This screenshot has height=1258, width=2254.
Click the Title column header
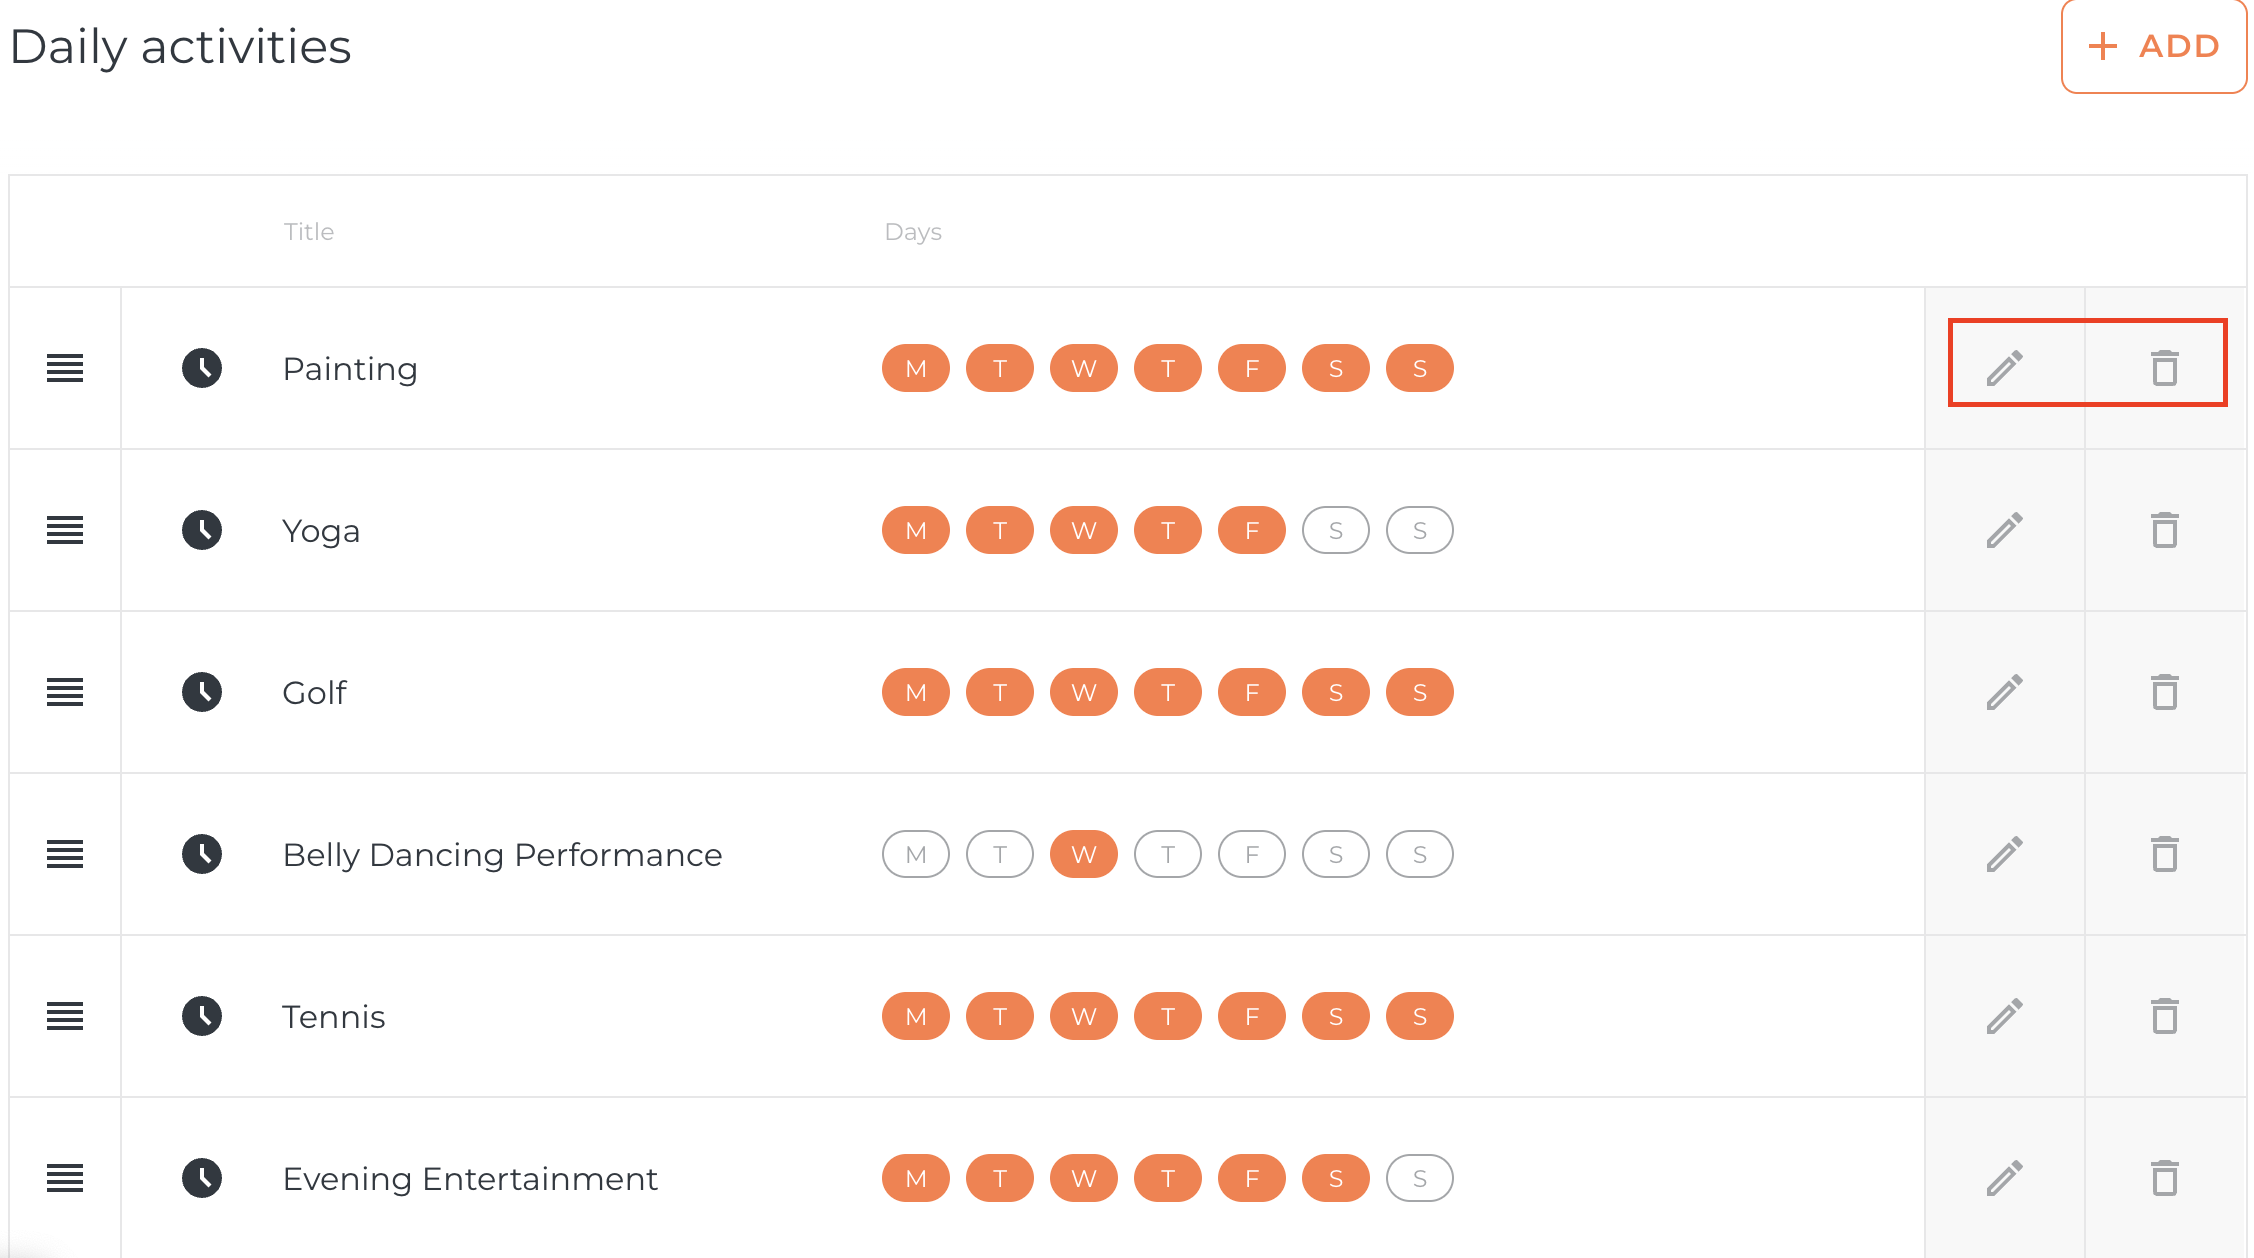pos(308,231)
